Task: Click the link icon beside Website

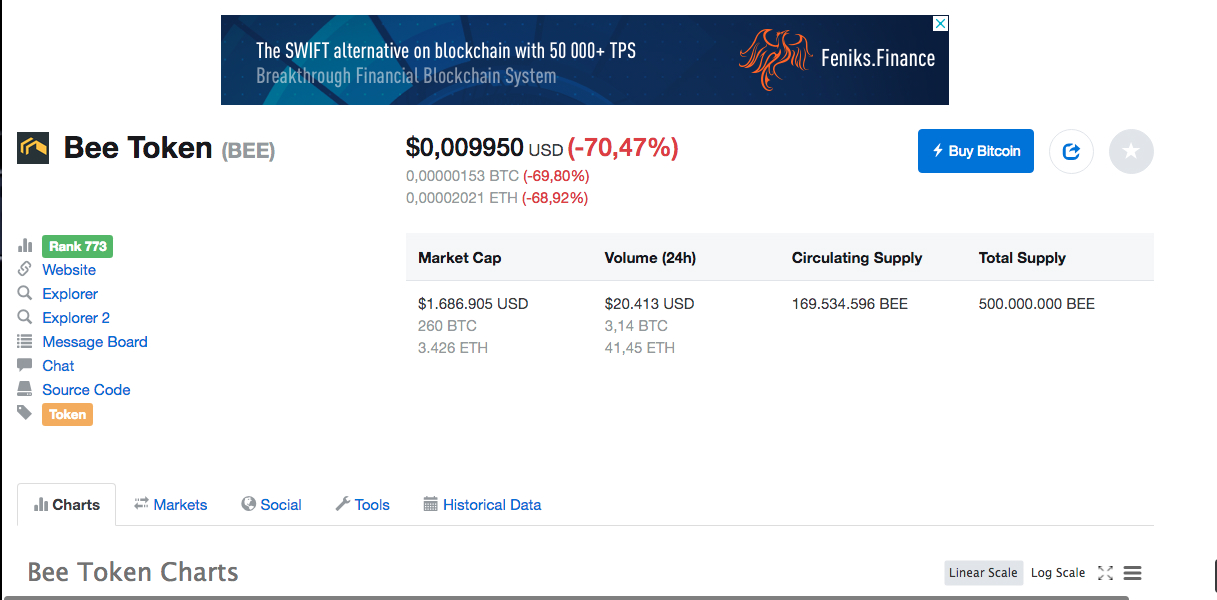Action: click(25, 270)
